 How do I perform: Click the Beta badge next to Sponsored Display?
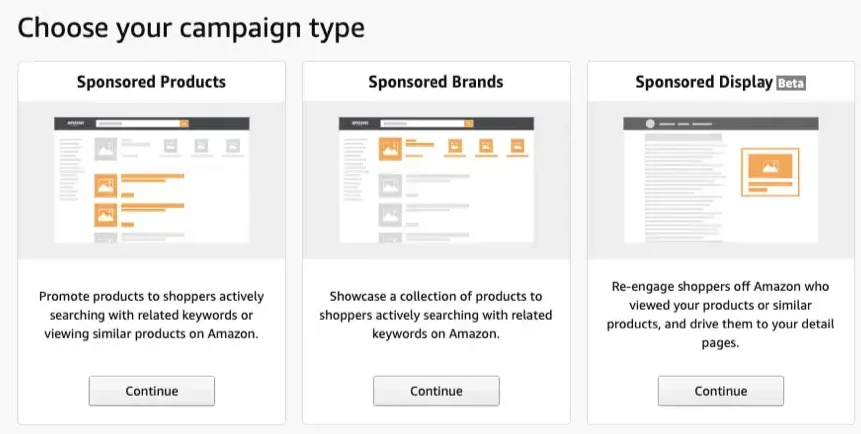(x=791, y=84)
